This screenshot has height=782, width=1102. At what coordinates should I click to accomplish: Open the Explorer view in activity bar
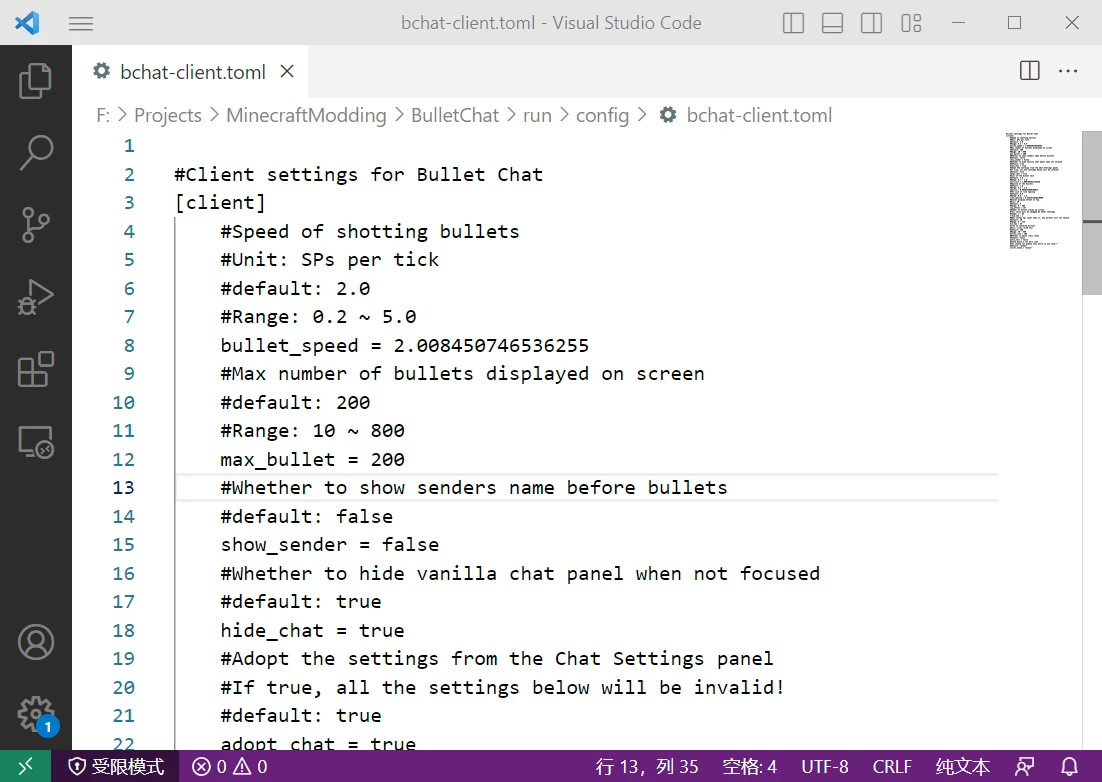coord(35,81)
